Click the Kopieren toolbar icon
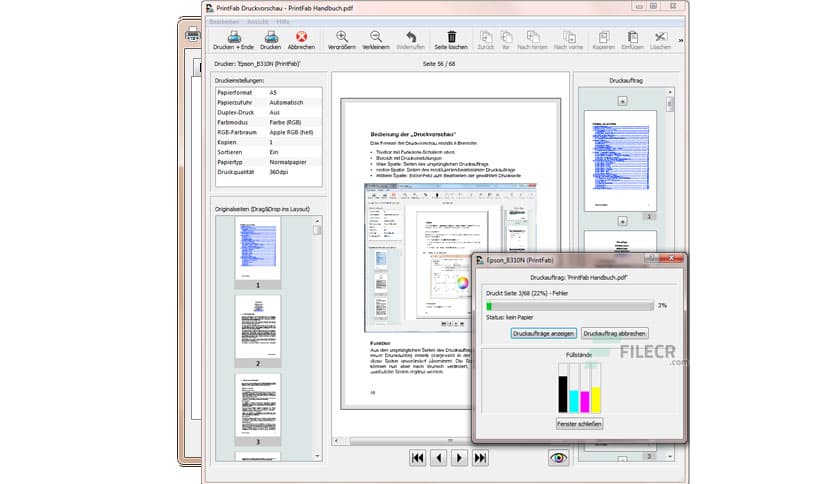Image resolution: width=836 pixels, height=484 pixels. coord(603,38)
